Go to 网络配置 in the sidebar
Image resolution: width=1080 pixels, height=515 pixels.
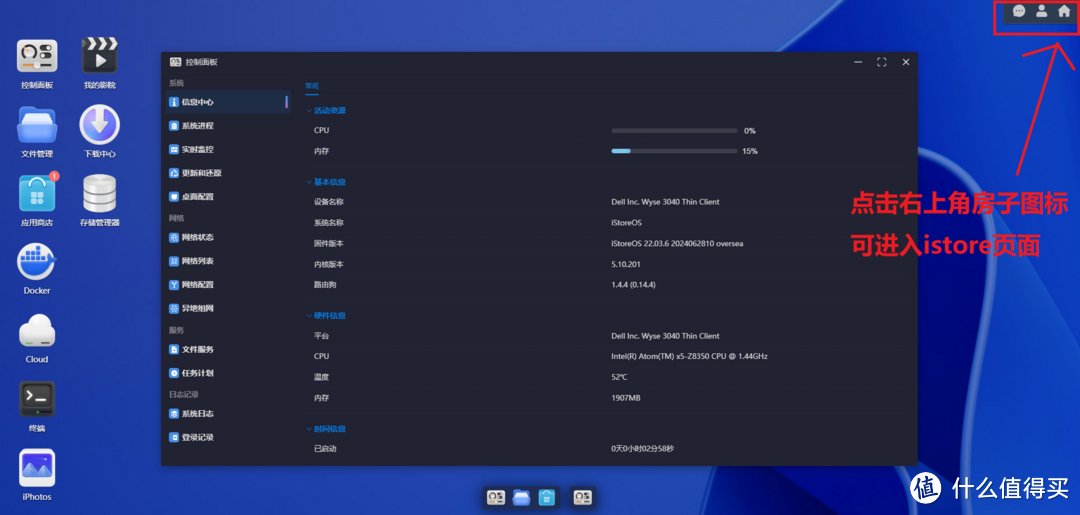(x=196, y=285)
